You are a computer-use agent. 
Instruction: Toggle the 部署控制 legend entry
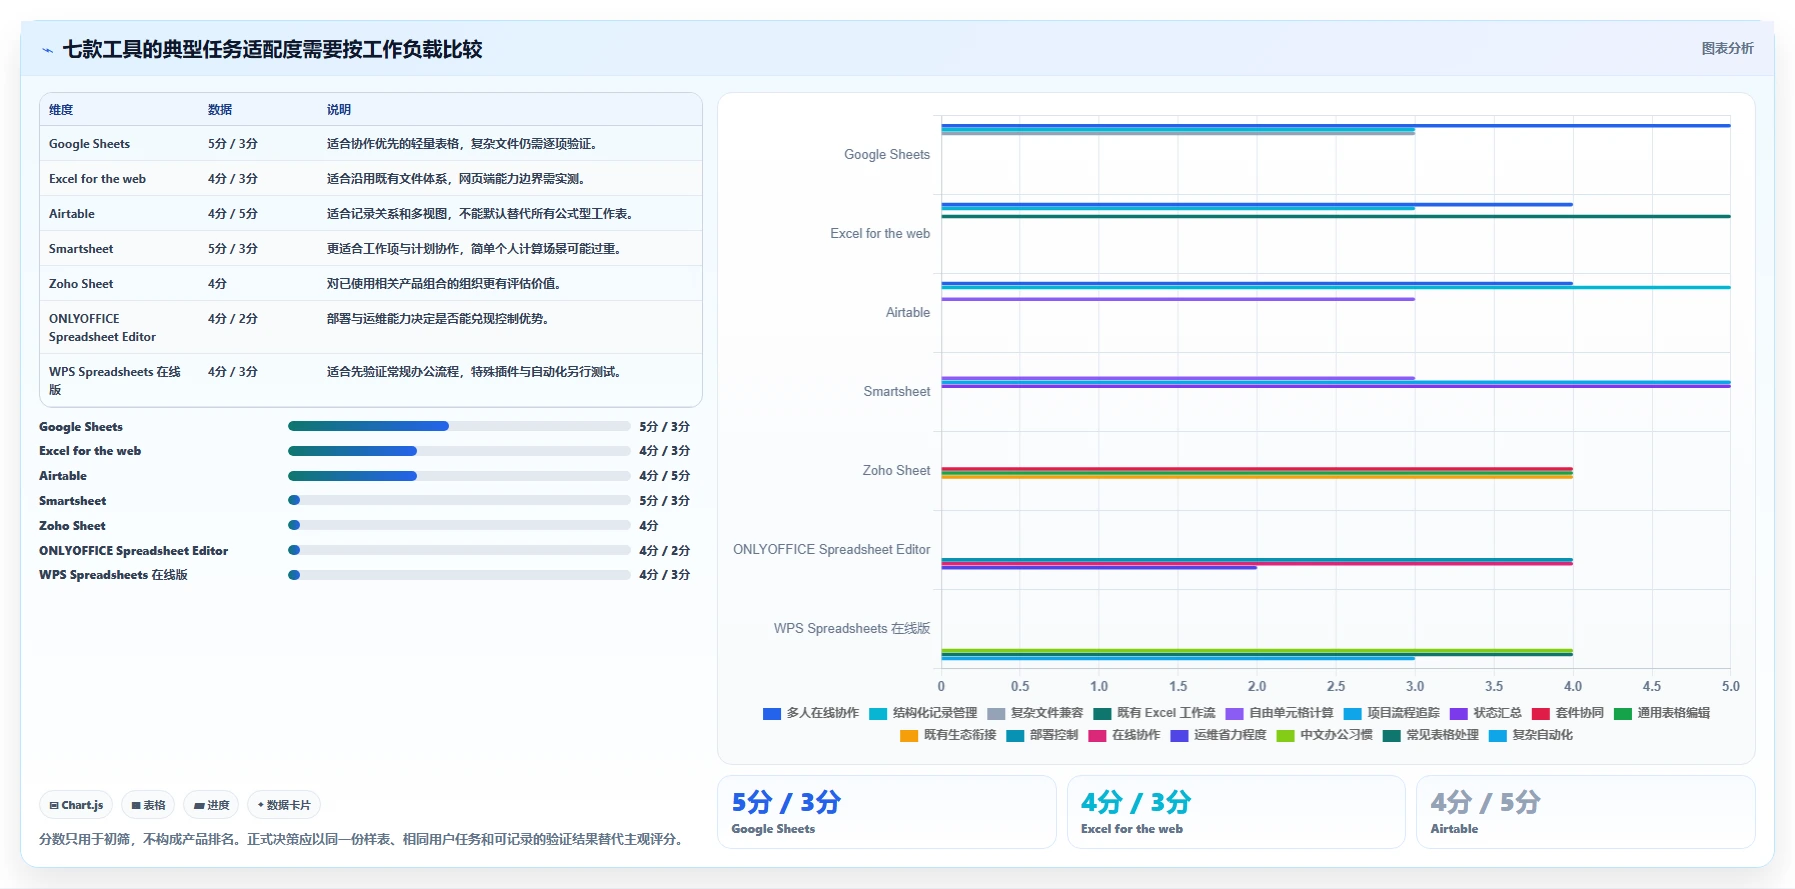click(1042, 735)
